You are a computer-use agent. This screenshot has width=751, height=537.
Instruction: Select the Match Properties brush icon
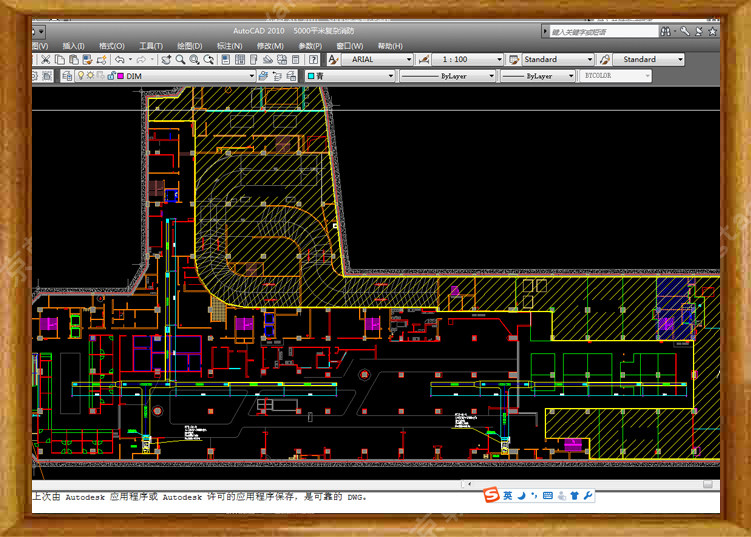(87, 59)
